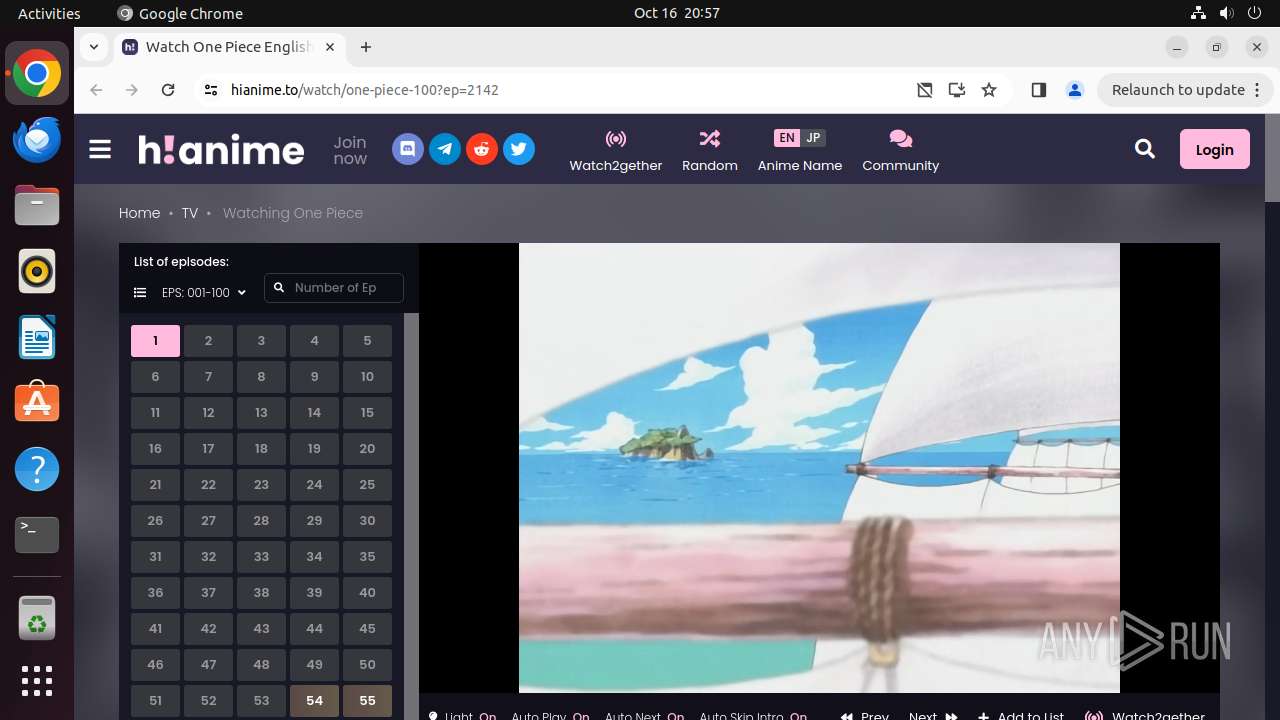Open the clock Oct 16 20:57
This screenshot has height=720, width=1280.
677,13
